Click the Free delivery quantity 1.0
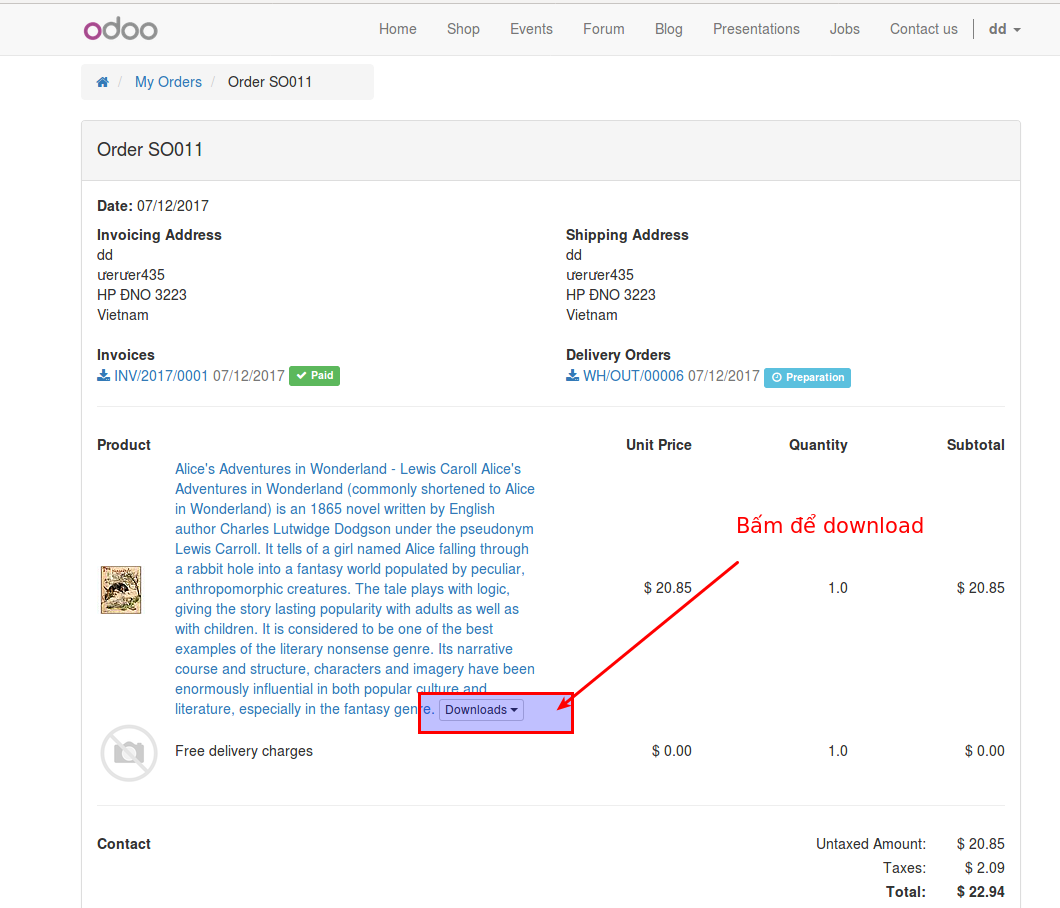 click(x=838, y=751)
